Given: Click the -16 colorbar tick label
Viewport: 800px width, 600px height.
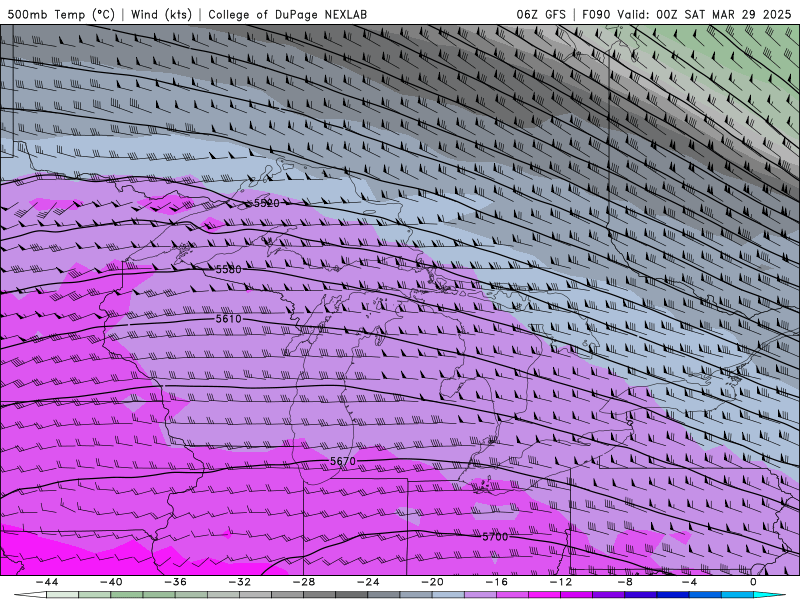Looking at the screenshot, I should point(496,582).
